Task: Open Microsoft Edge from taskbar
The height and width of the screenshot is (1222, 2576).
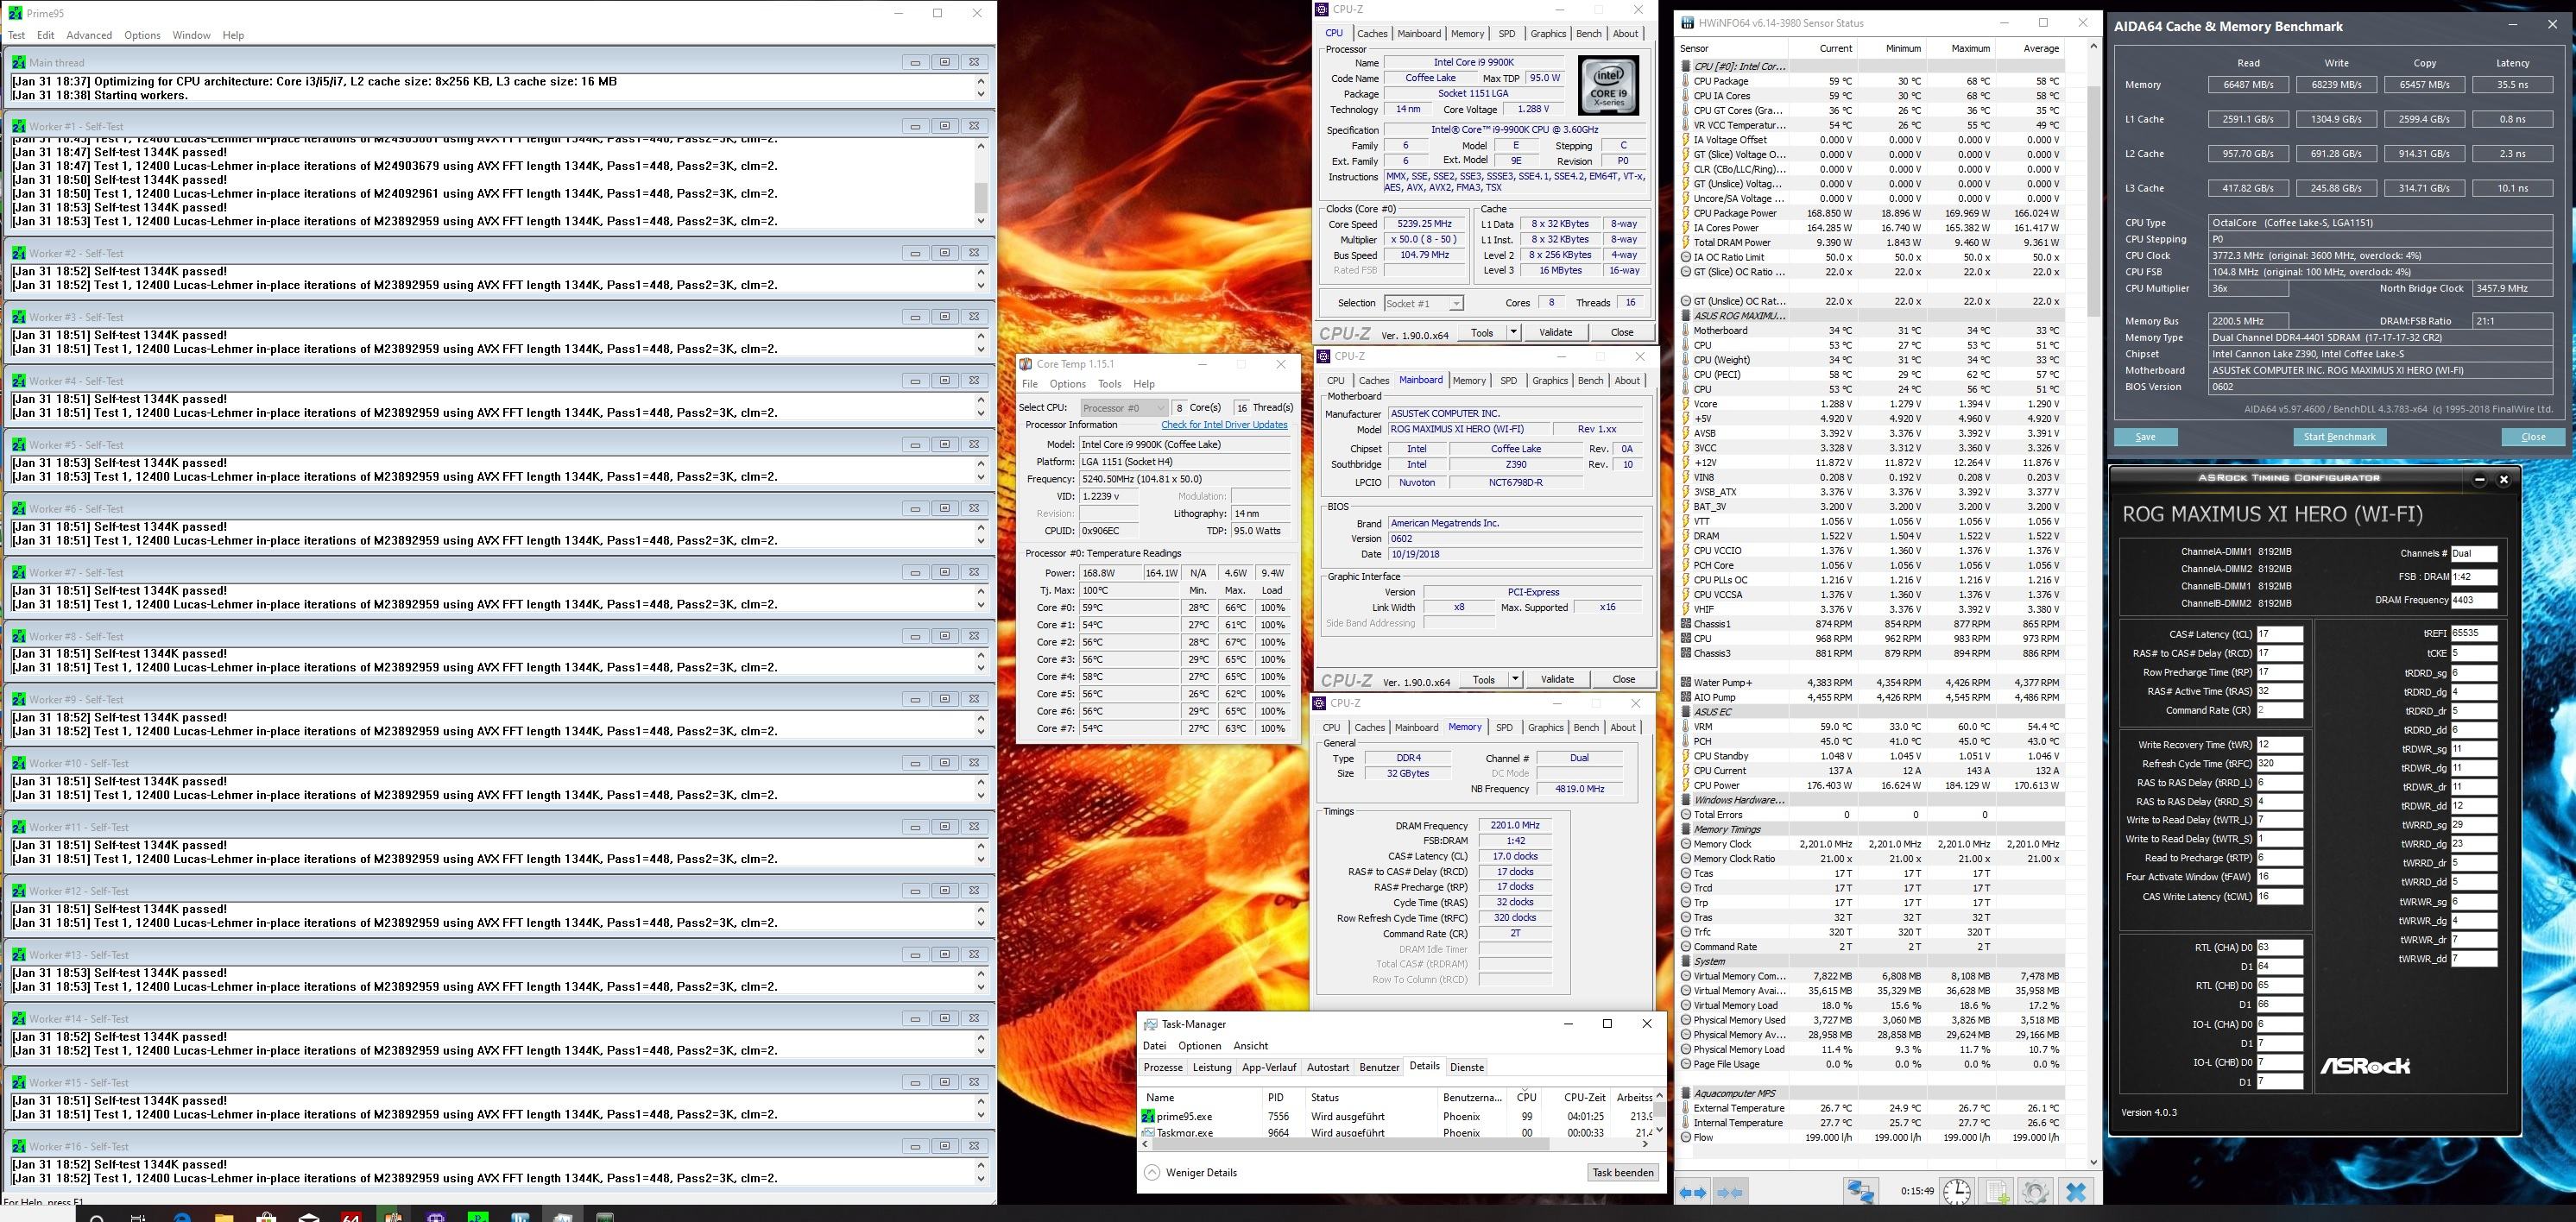Action: pos(182,1216)
